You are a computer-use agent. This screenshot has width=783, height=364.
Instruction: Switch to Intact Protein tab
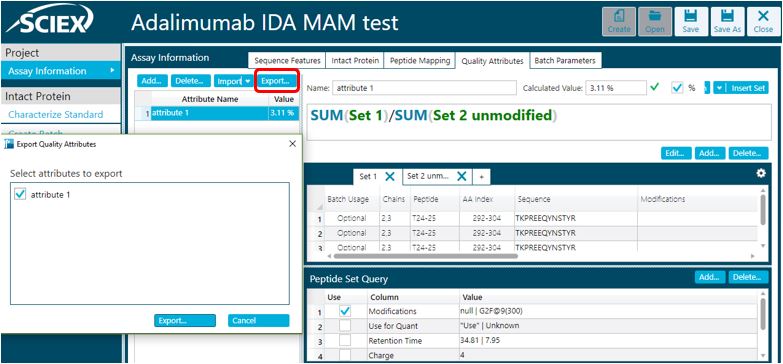point(355,60)
